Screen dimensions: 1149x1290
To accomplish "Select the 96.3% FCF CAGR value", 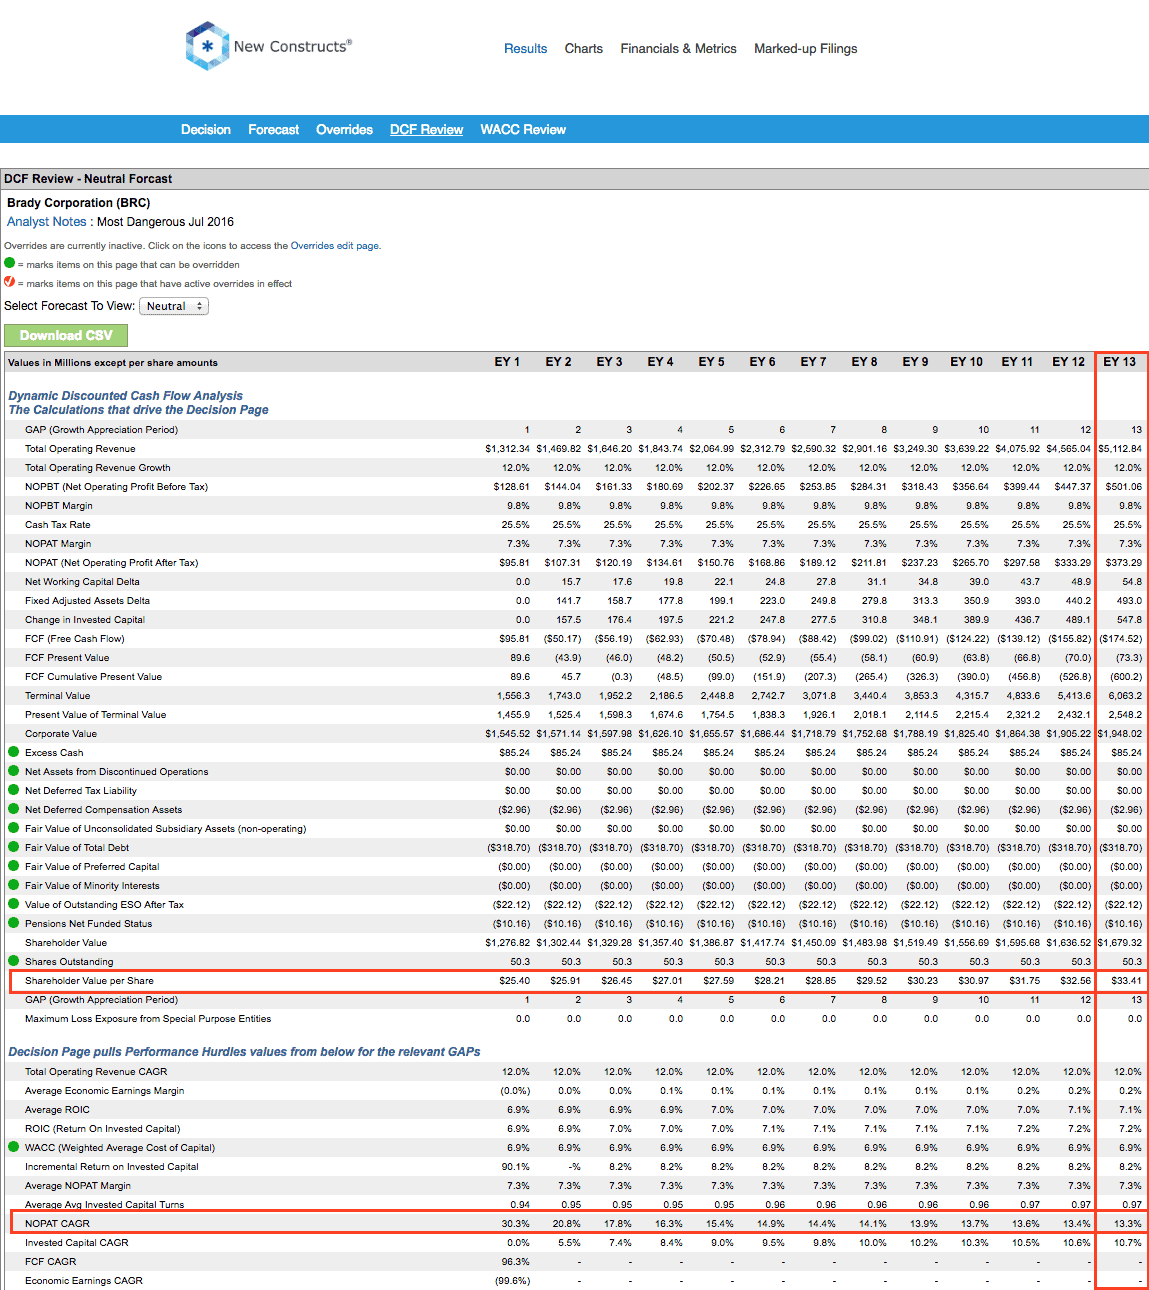I will tap(516, 1262).
